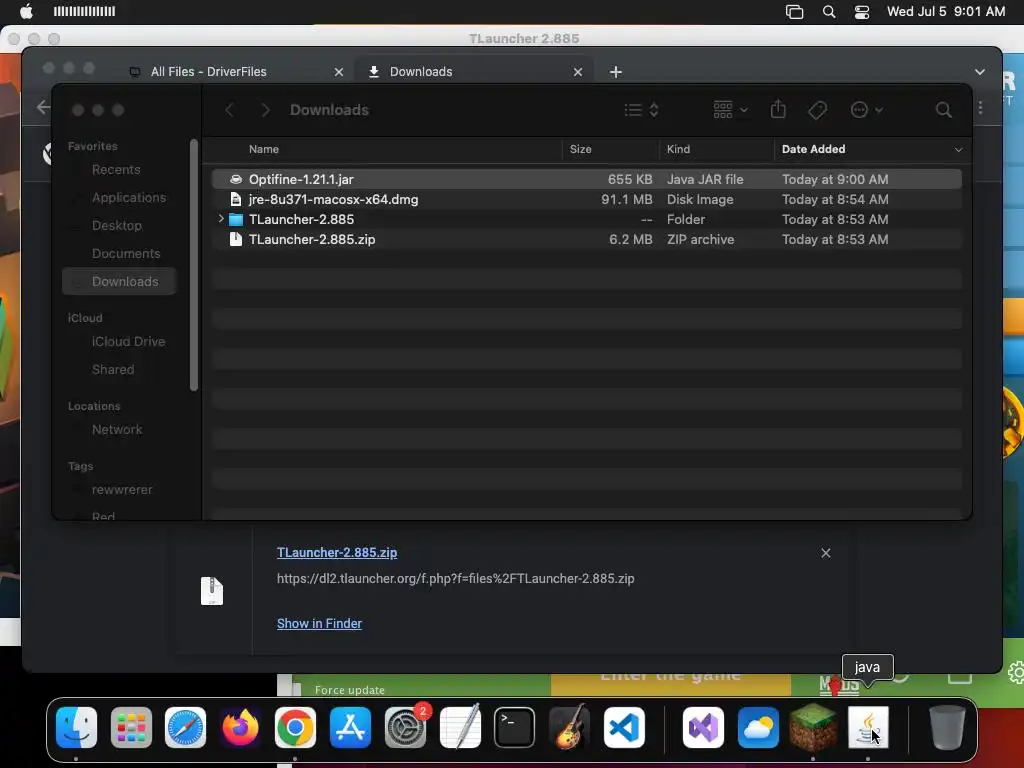Open the Trash in the dock

click(947, 727)
